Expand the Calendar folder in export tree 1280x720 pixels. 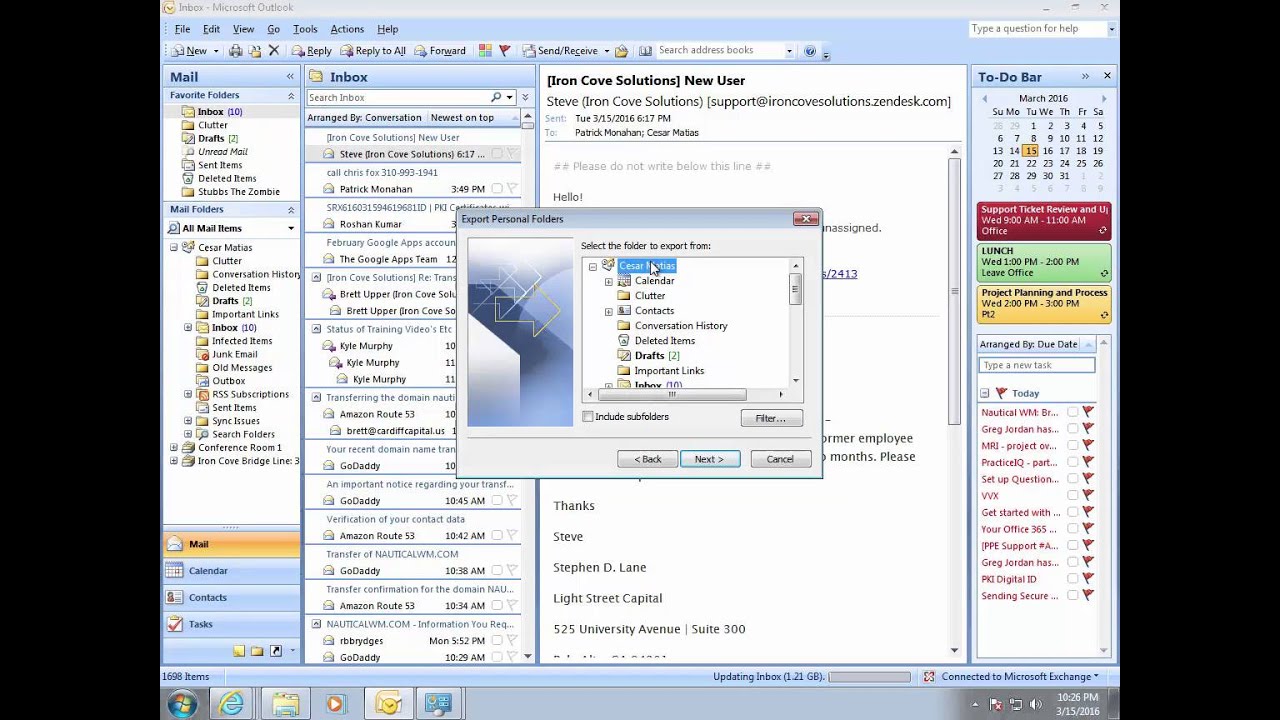click(608, 282)
